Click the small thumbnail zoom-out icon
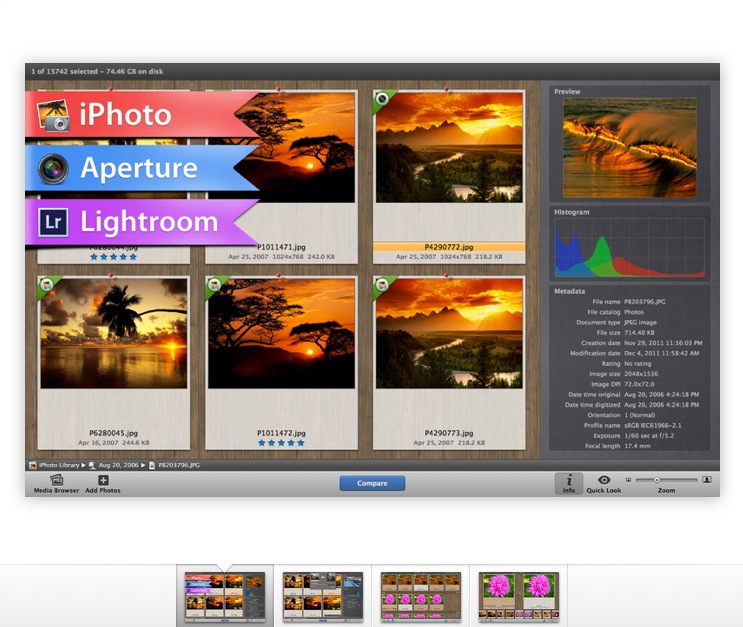743x627 pixels. point(628,480)
